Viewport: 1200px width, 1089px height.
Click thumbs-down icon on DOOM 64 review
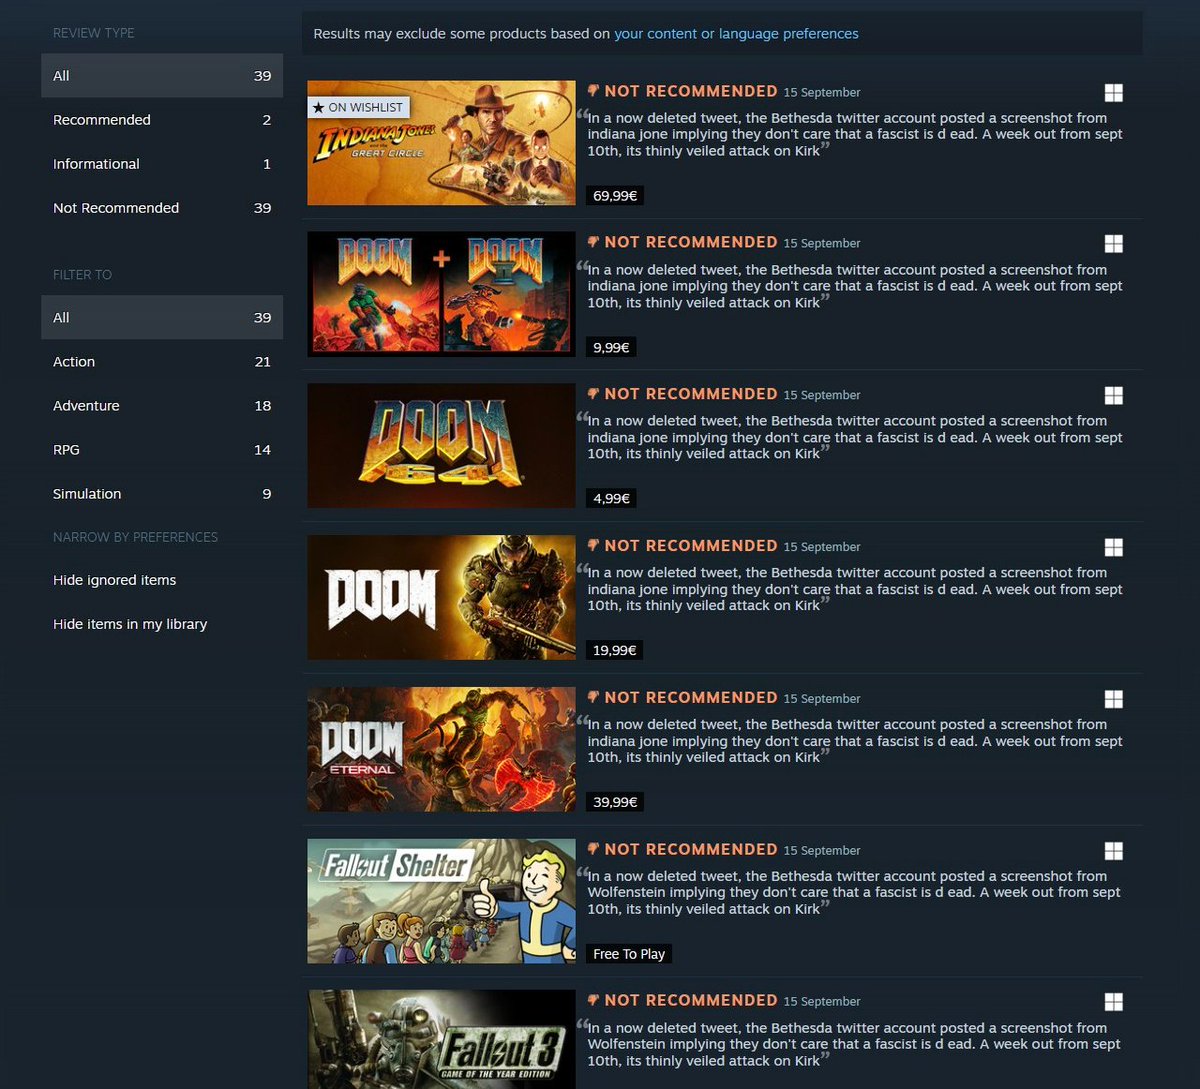593,394
